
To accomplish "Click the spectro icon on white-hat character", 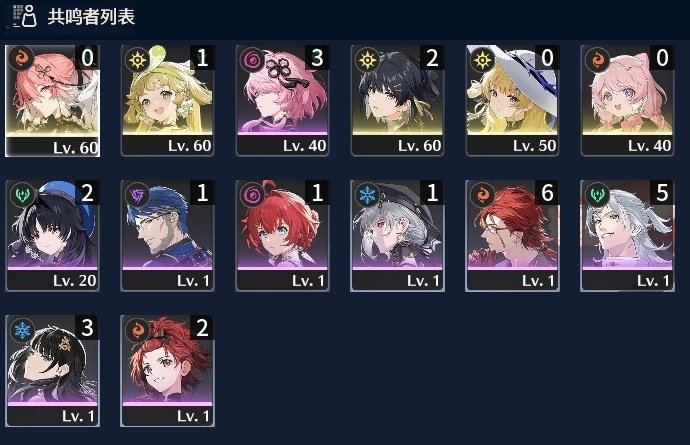I will [483, 59].
